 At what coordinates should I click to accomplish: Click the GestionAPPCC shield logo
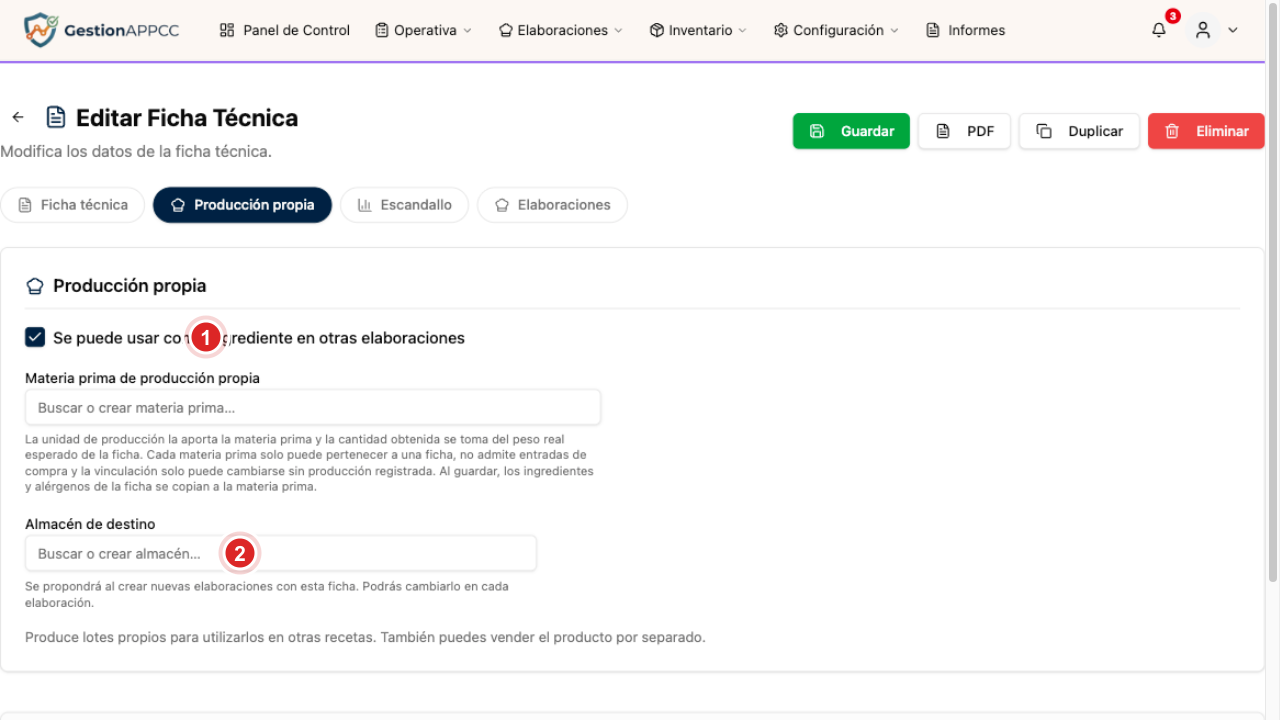[40, 30]
